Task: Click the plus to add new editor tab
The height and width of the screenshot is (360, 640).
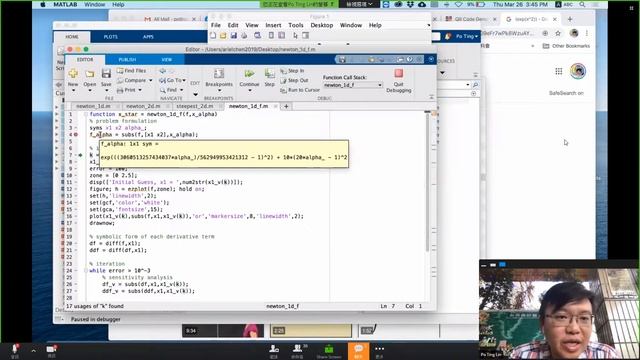Action: 286,106
